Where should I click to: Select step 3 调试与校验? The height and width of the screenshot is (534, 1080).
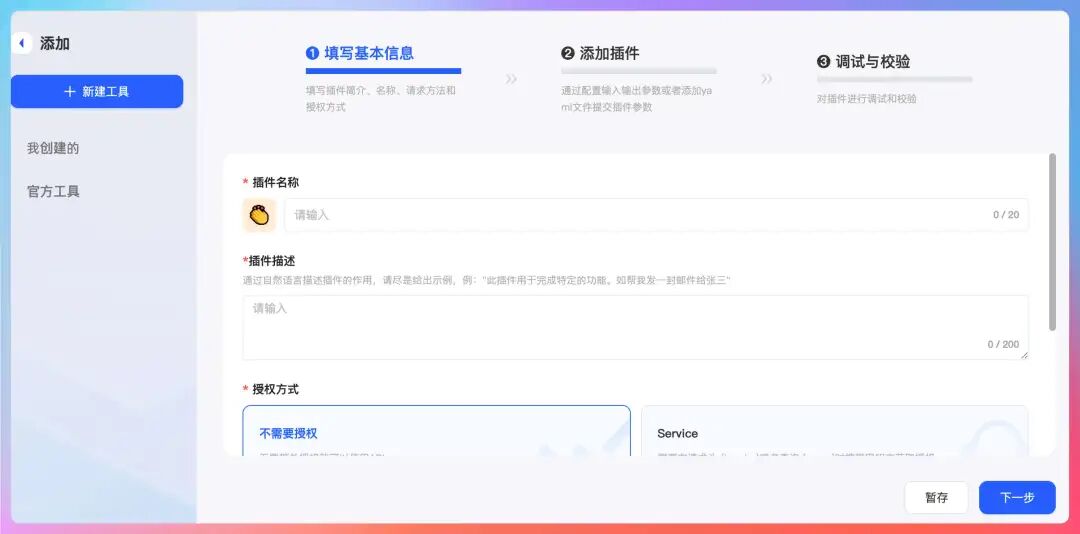point(864,61)
